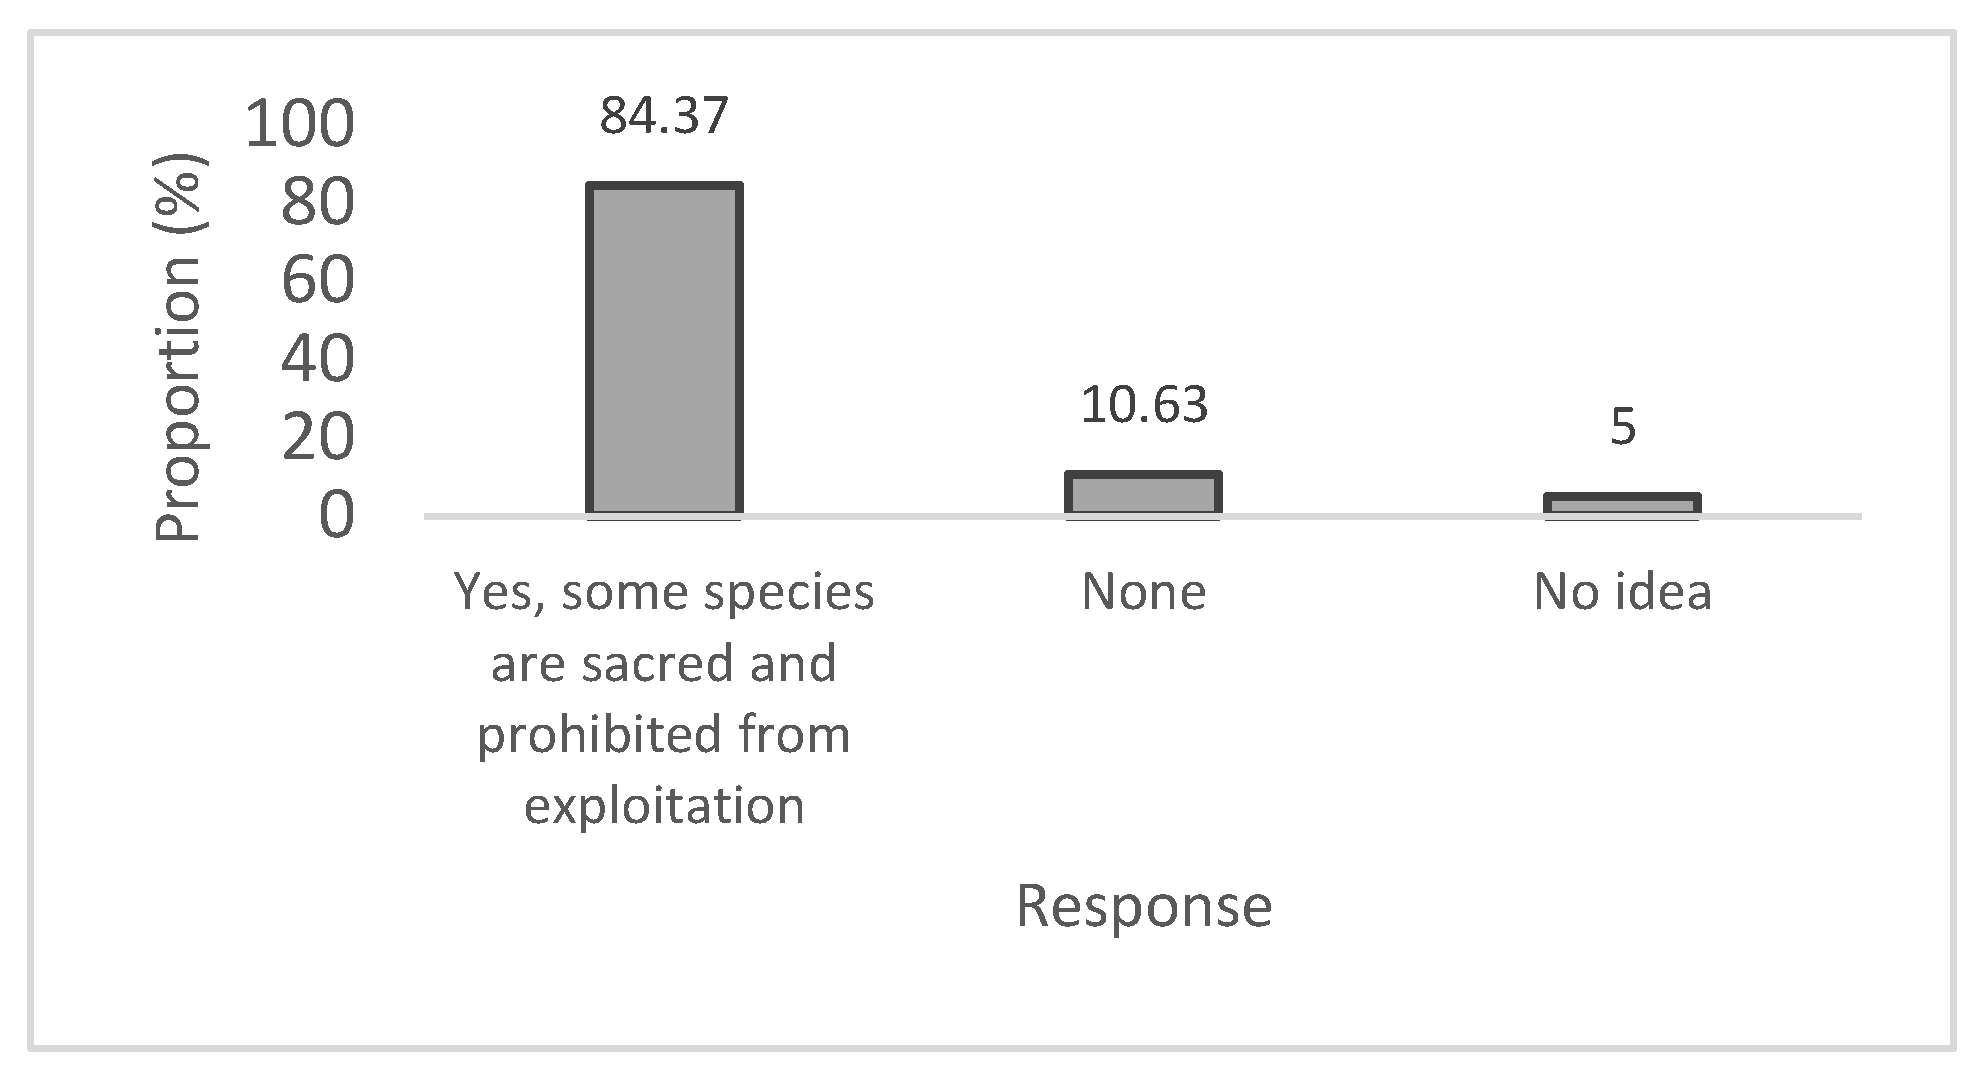Select the 40 tick label on the vertical axis
The height and width of the screenshot is (1073, 1975).
click(318, 360)
